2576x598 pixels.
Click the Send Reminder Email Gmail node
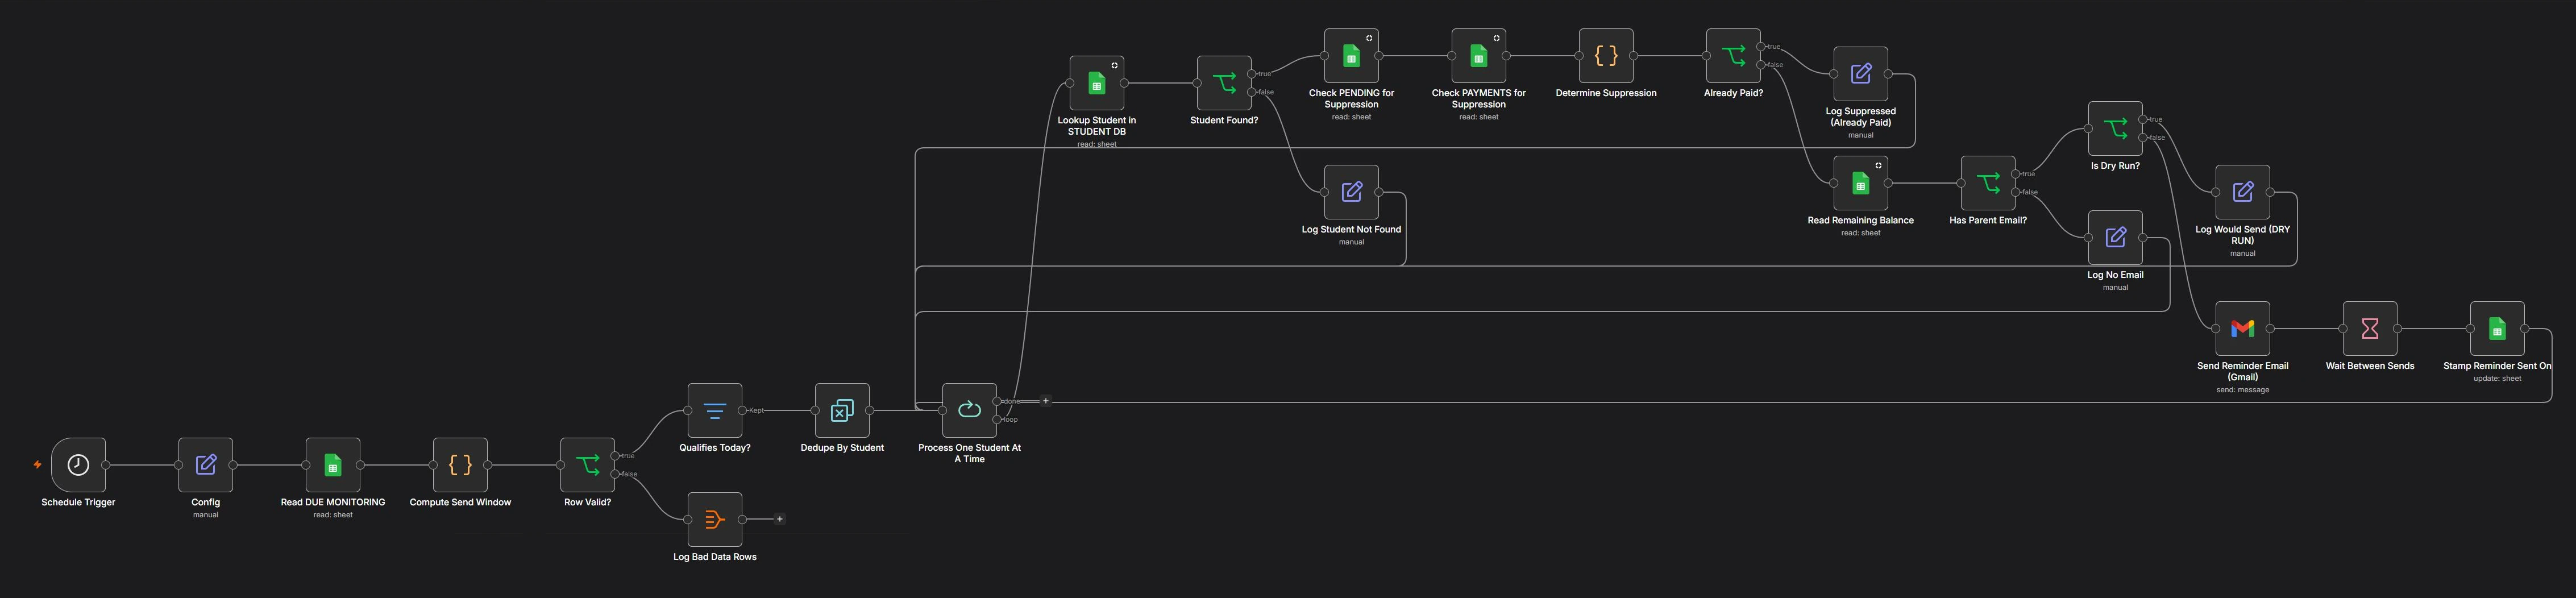(2243, 328)
